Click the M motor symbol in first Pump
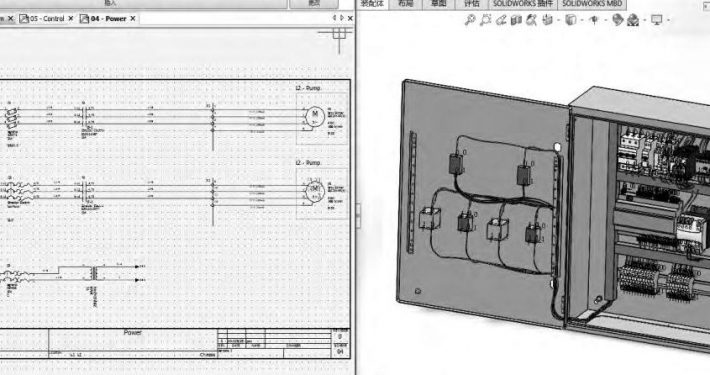 pyautogui.click(x=315, y=116)
